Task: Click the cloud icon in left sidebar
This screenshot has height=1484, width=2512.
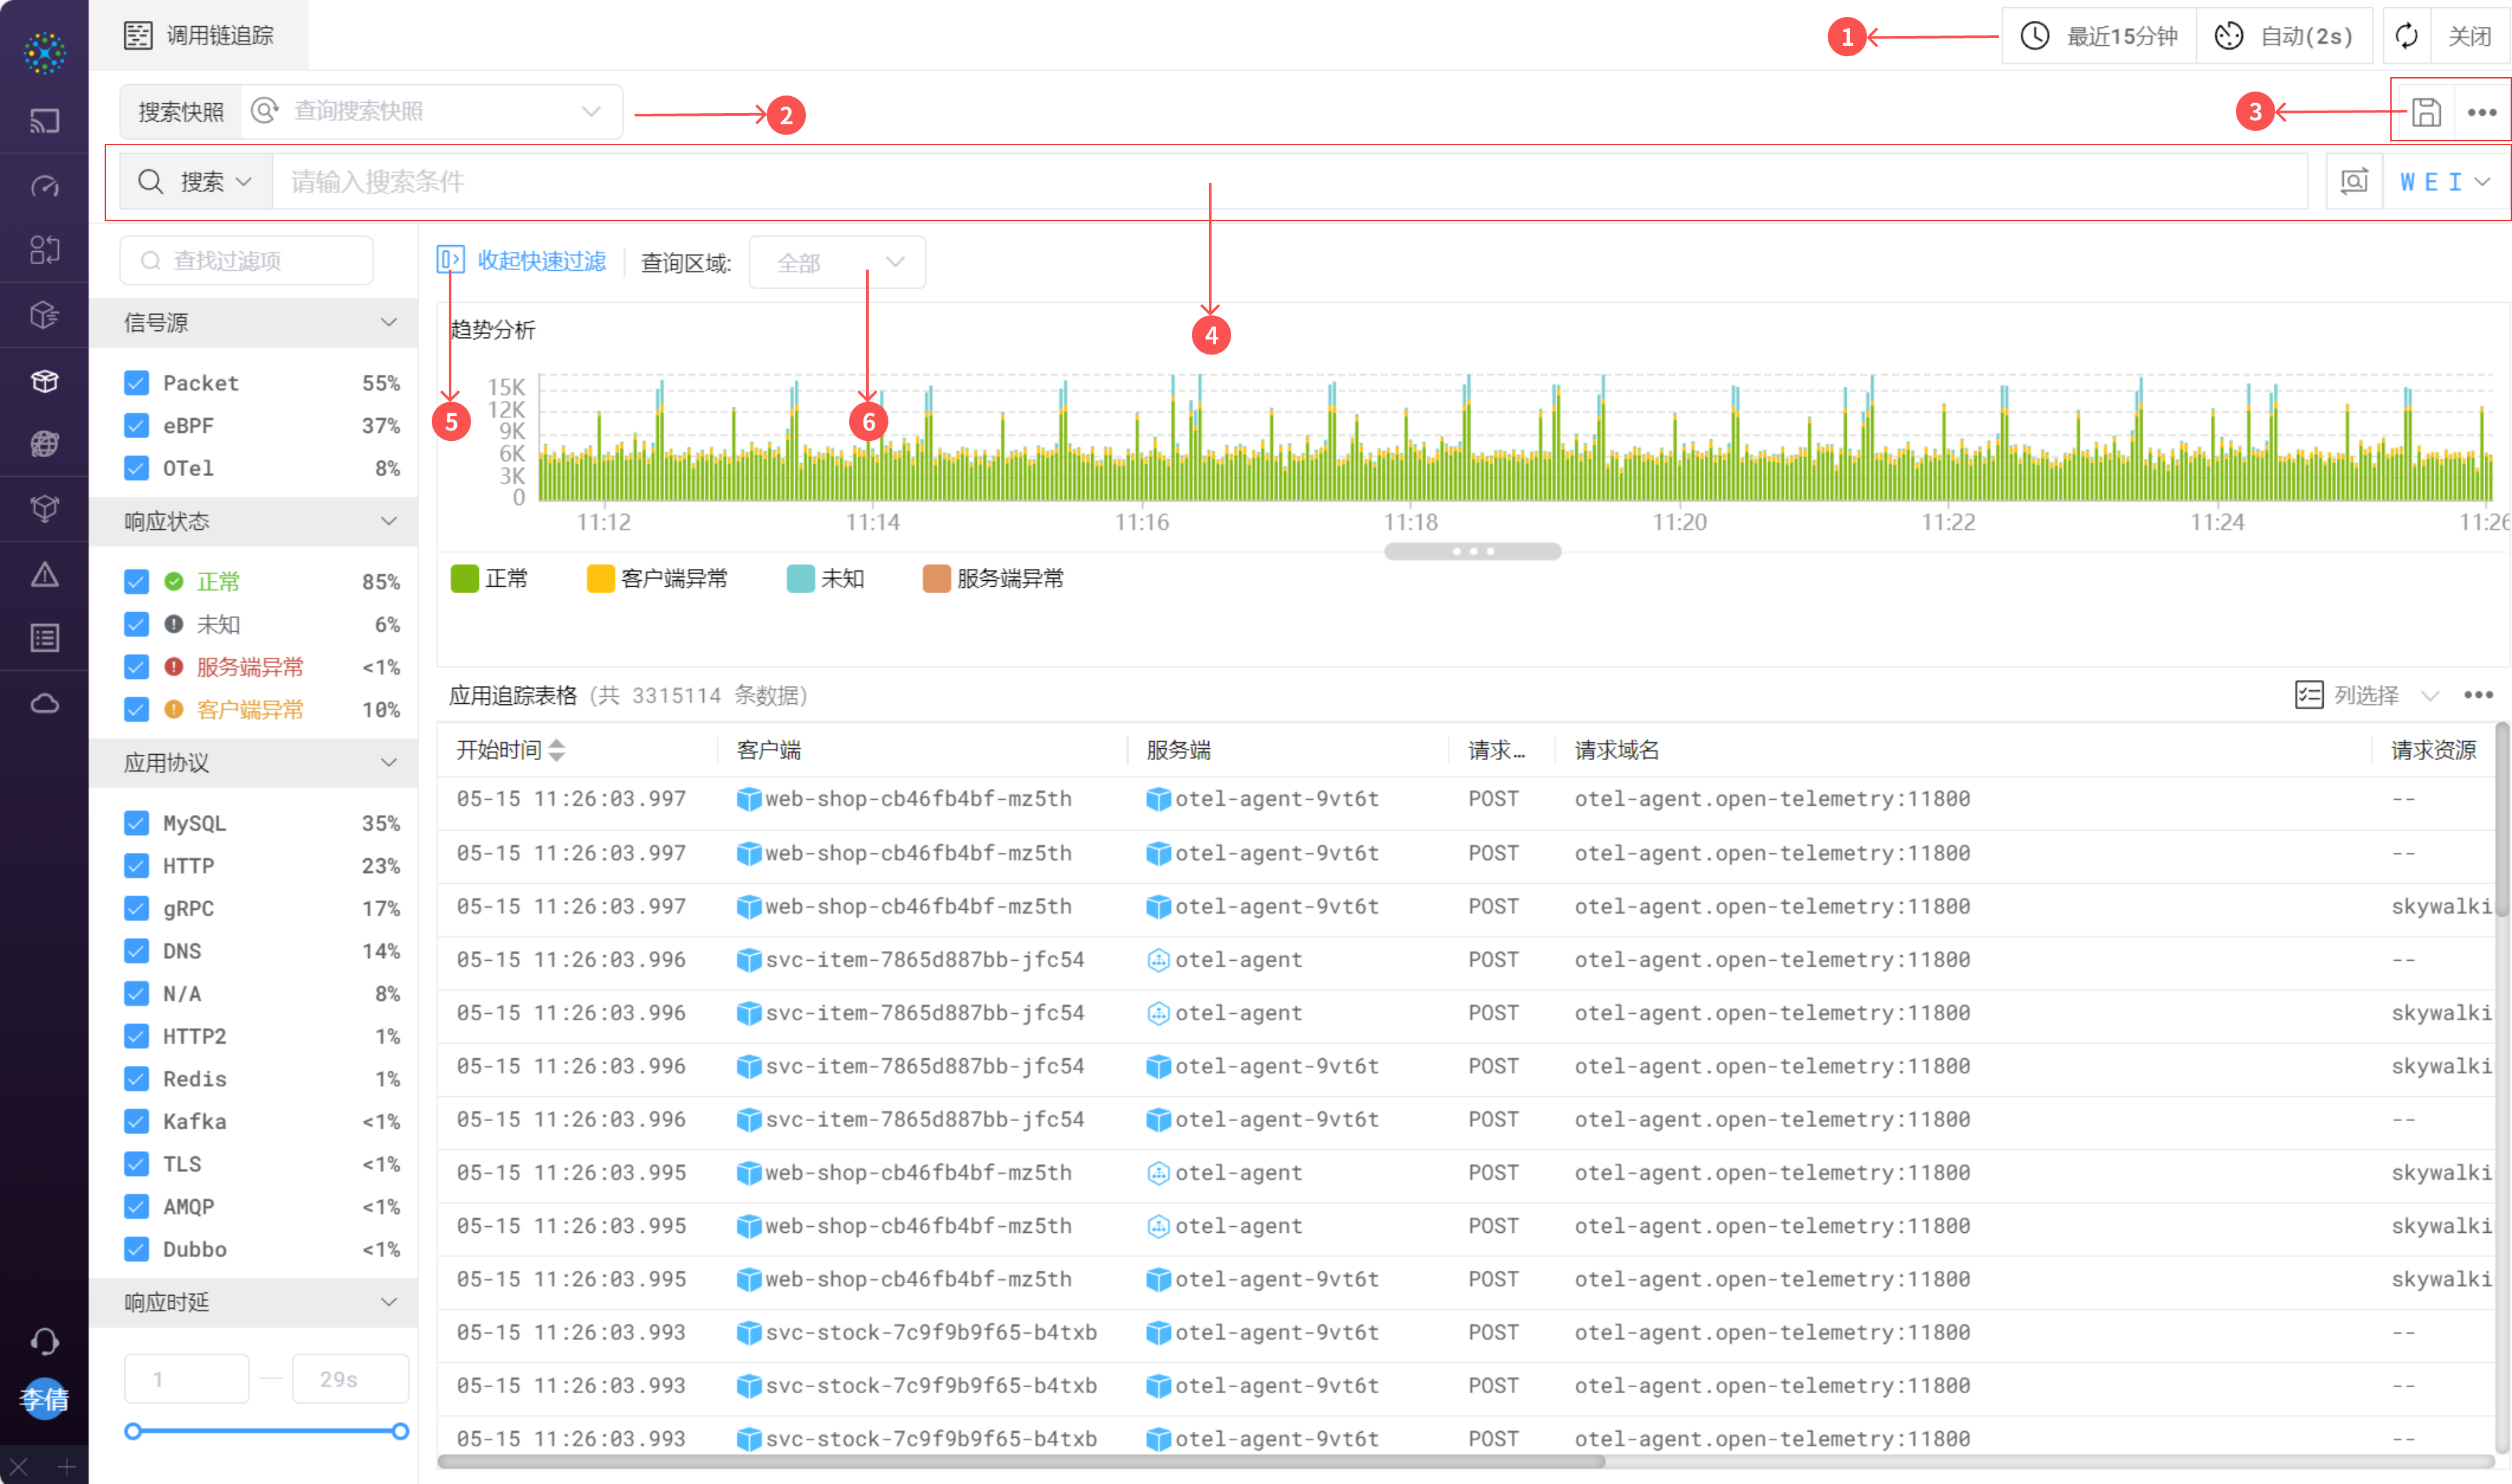Action: point(44,704)
